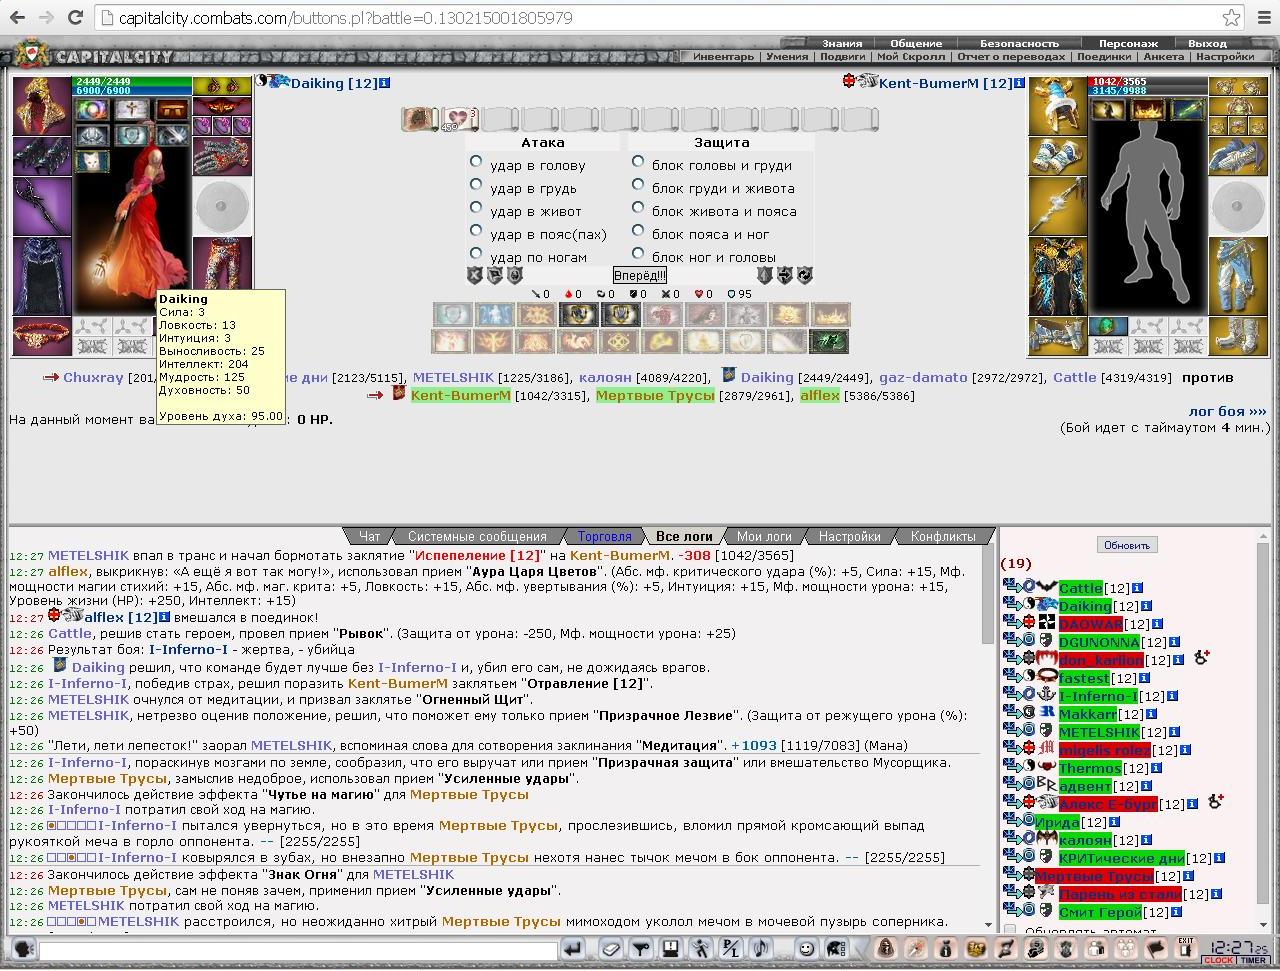Click the info icon next to Cattle in player list
1280x971 pixels.
pos(1137,588)
